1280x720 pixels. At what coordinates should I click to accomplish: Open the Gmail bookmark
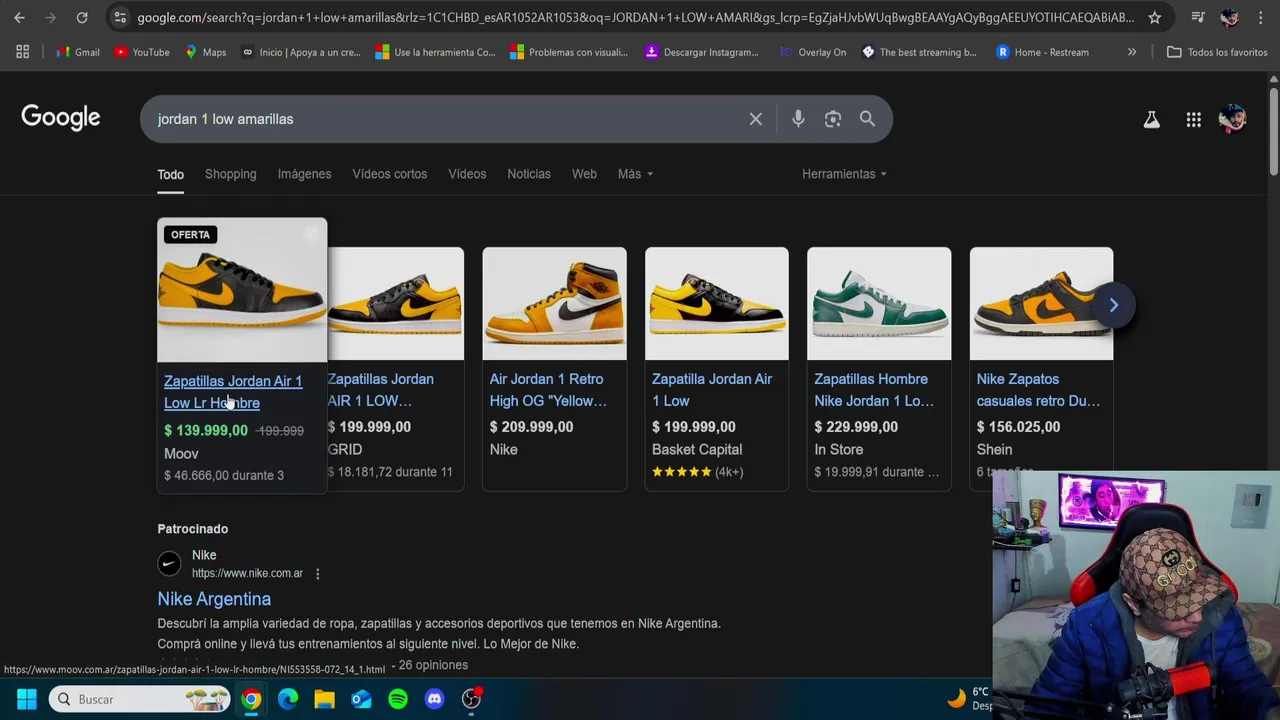[x=78, y=52]
